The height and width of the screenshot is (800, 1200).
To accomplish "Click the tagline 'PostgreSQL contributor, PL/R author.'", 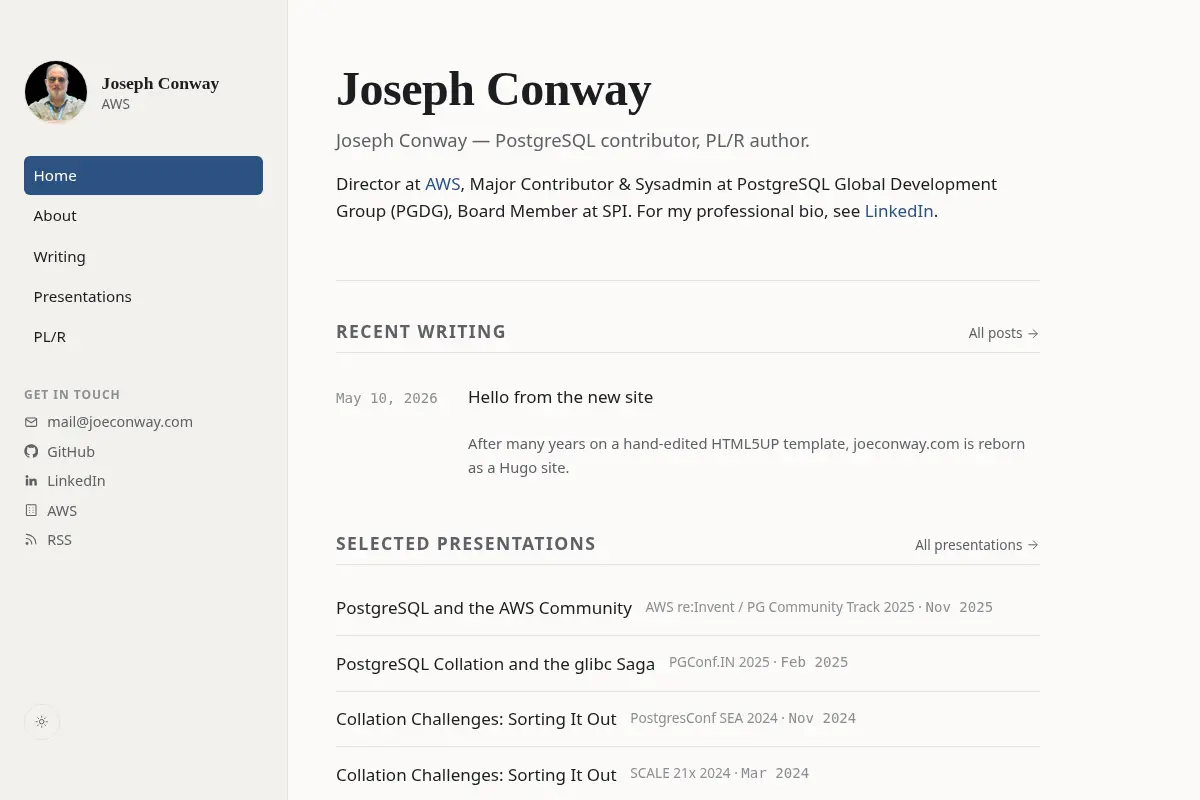I will pyautogui.click(x=652, y=140).
